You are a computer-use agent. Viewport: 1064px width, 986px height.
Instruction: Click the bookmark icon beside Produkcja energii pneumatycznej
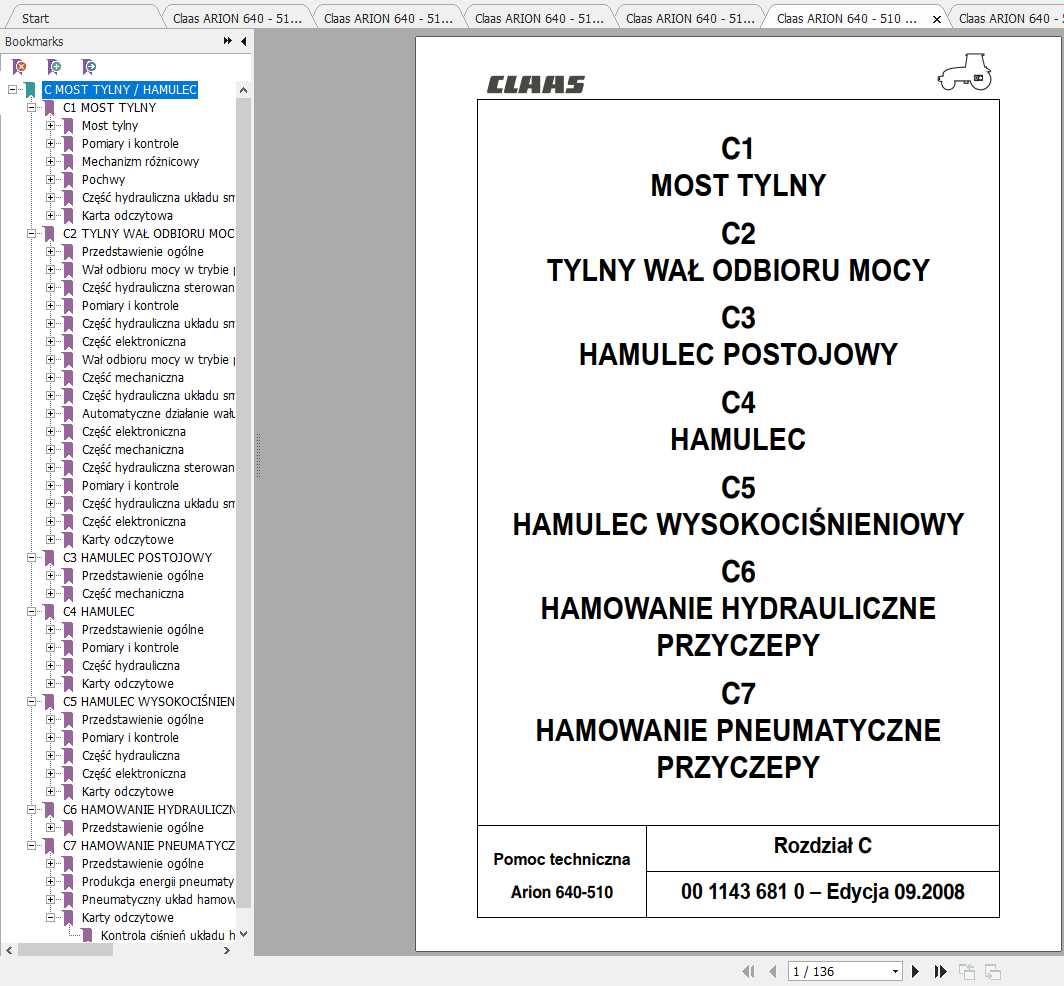[x=69, y=881]
